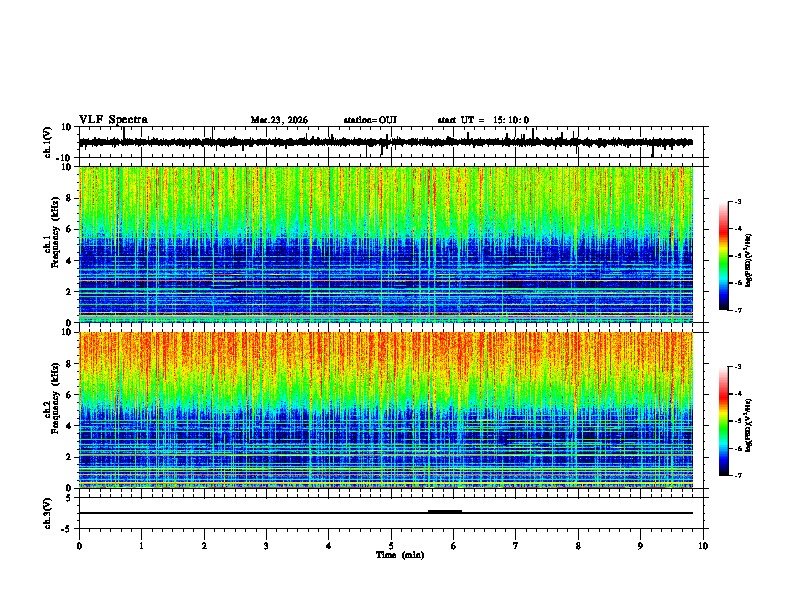This screenshot has height=612, width=792.
Task: Click the "-10" tick on ch.1 voltage axis
Action: pyautogui.click(x=65, y=158)
